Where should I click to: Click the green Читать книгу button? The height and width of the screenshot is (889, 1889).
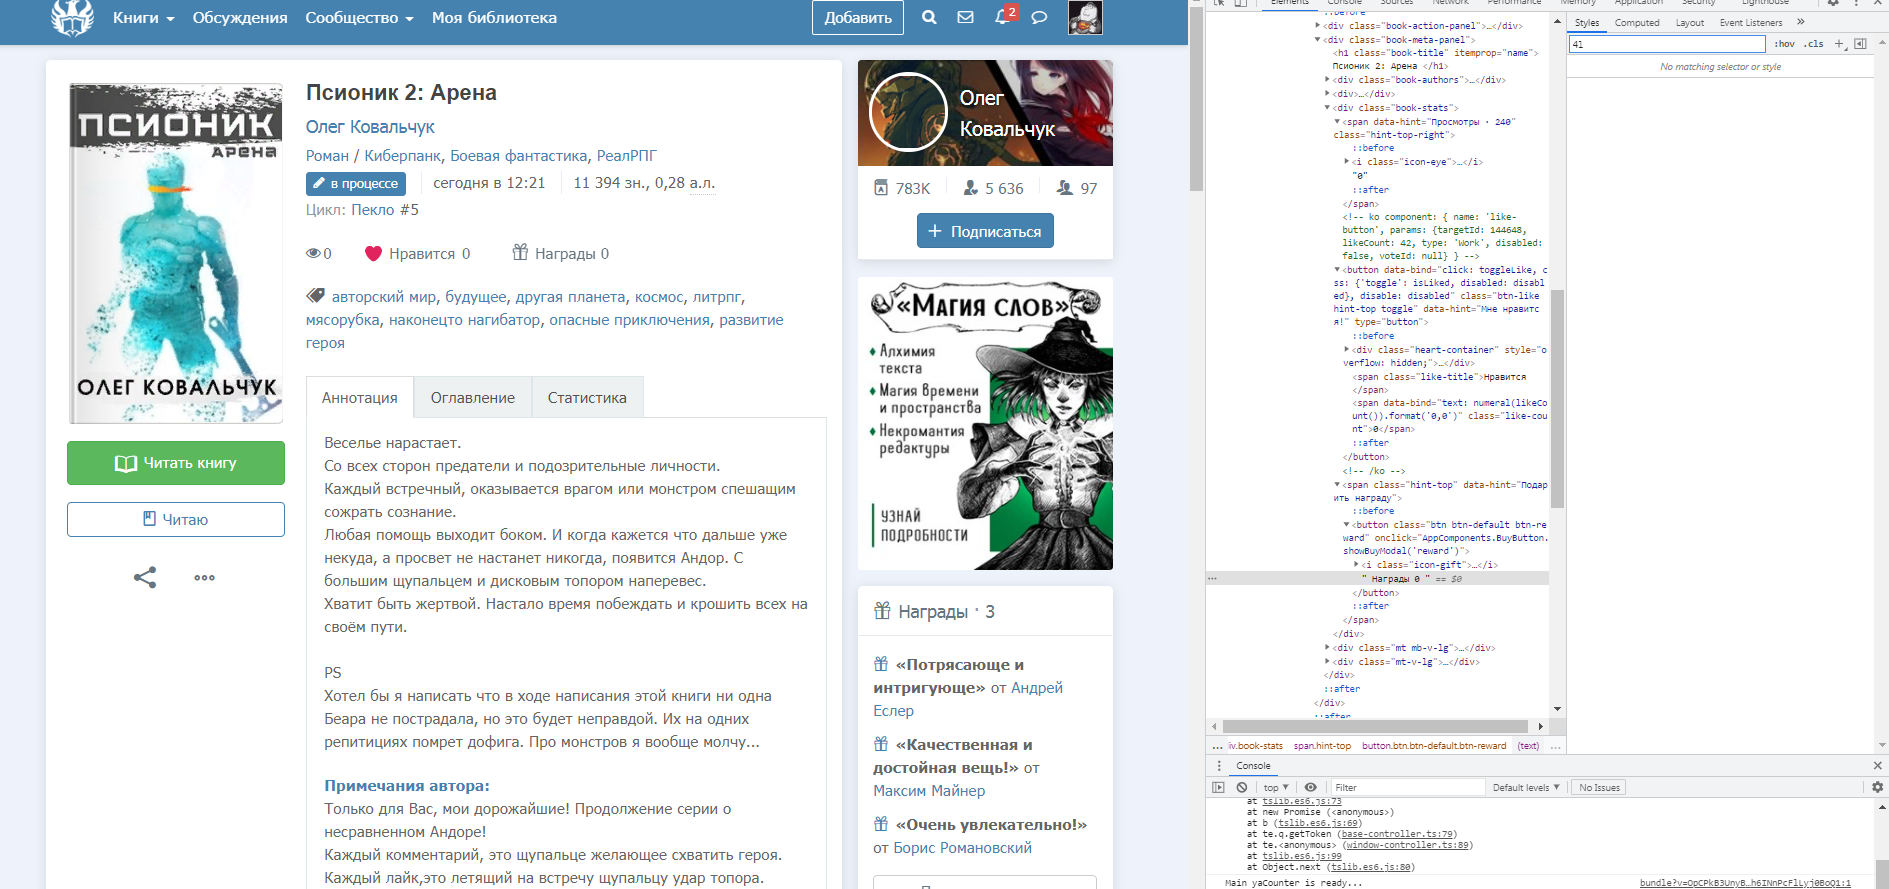(x=176, y=463)
